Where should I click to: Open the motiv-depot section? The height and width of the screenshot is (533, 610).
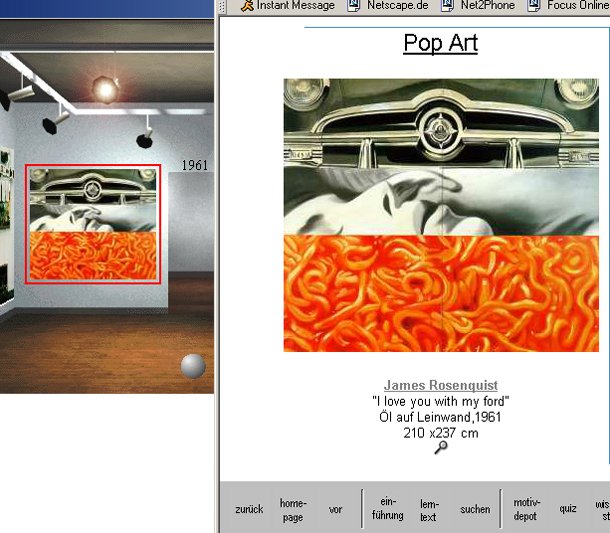coord(525,509)
